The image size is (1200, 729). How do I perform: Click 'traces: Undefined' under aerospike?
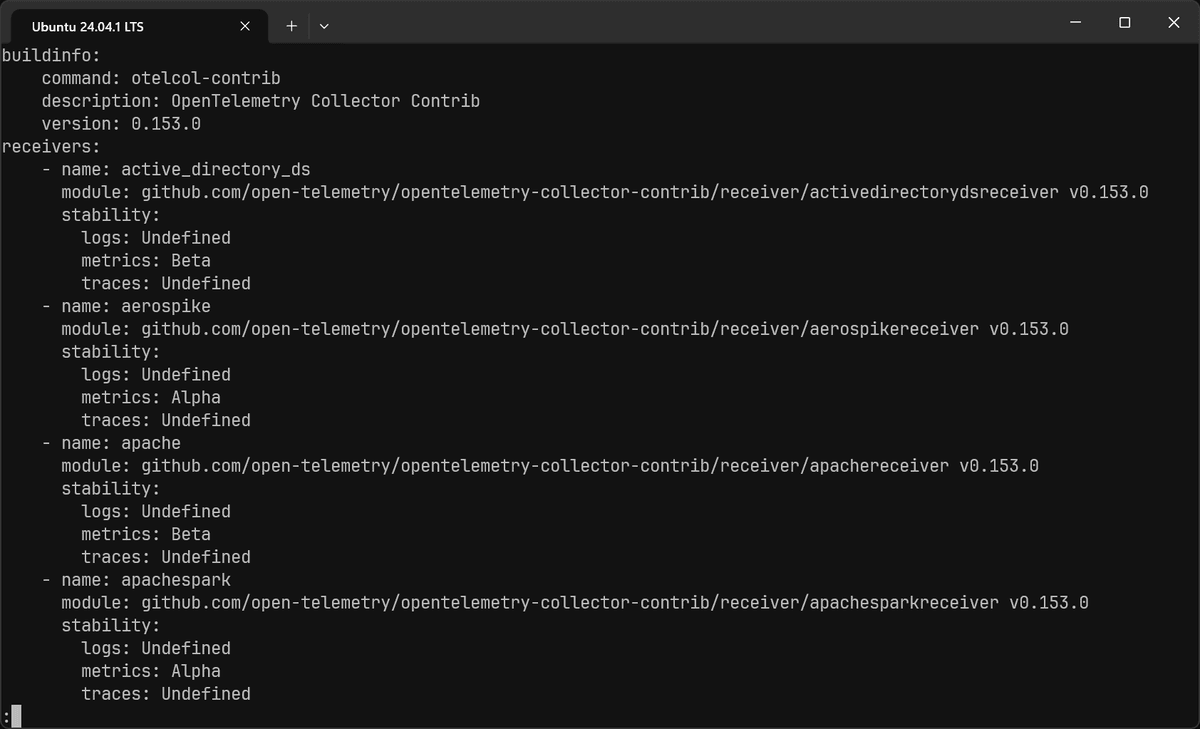click(166, 420)
